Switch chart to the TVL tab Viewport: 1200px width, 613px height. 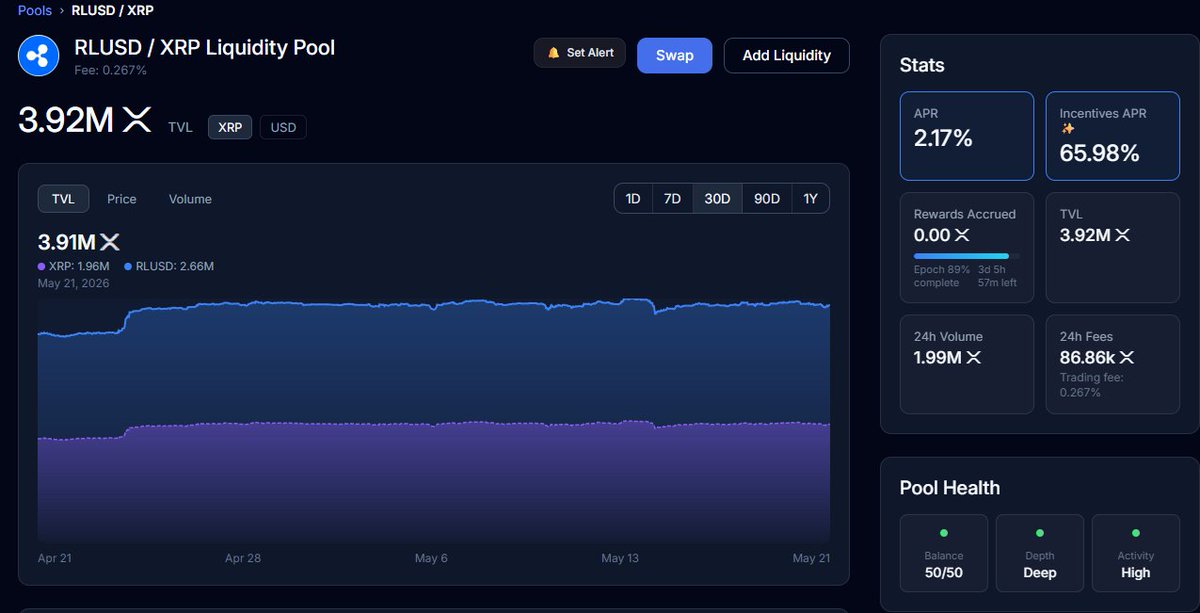pos(63,199)
